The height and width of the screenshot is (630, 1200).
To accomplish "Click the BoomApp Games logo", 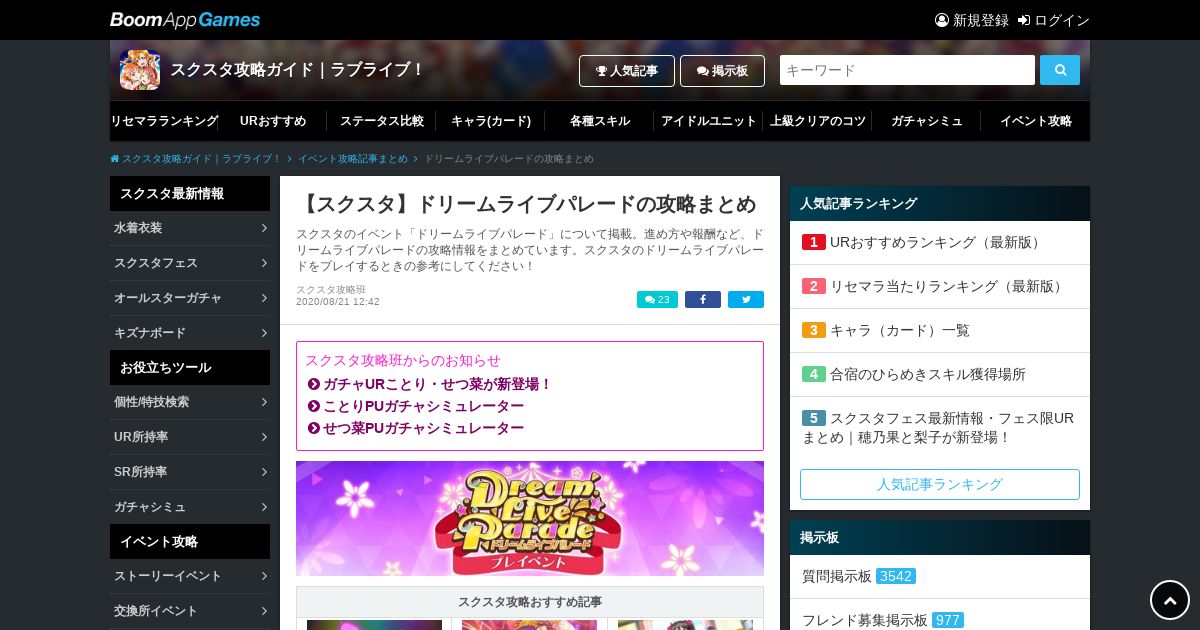I will [185, 20].
